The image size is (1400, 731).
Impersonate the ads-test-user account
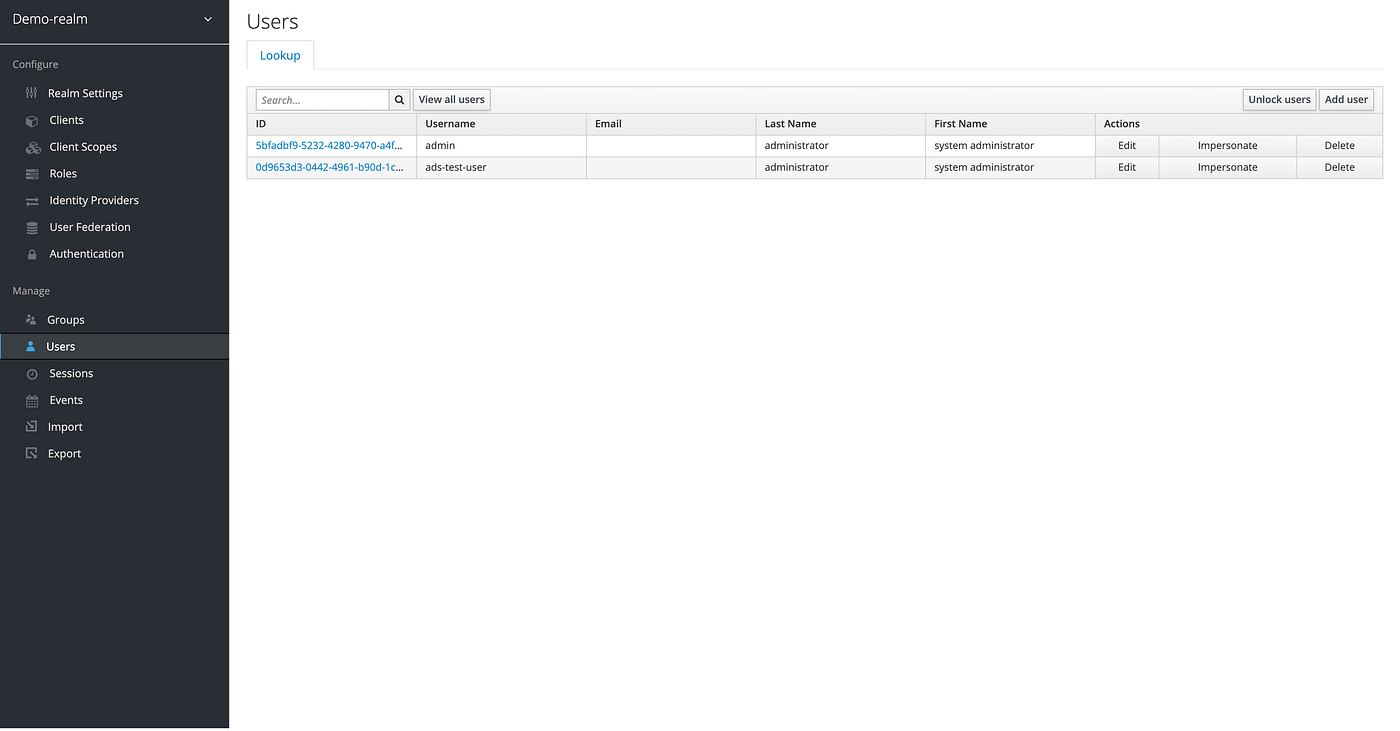(x=1227, y=167)
